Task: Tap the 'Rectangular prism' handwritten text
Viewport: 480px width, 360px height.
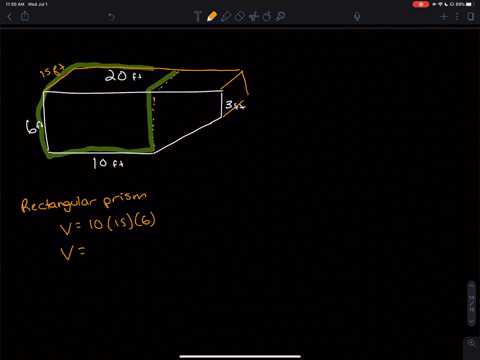Action: (x=83, y=202)
